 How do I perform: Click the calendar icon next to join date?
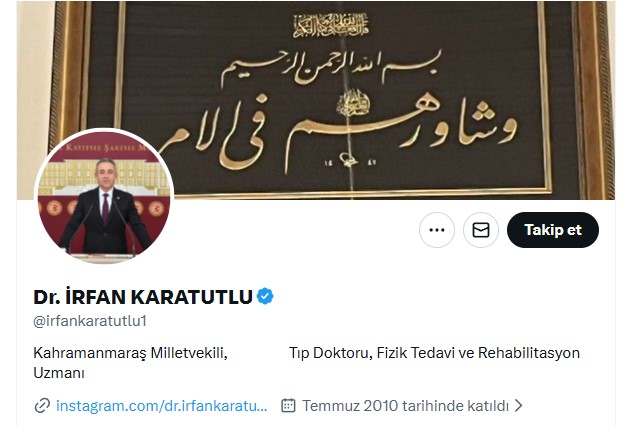[x=288, y=405]
